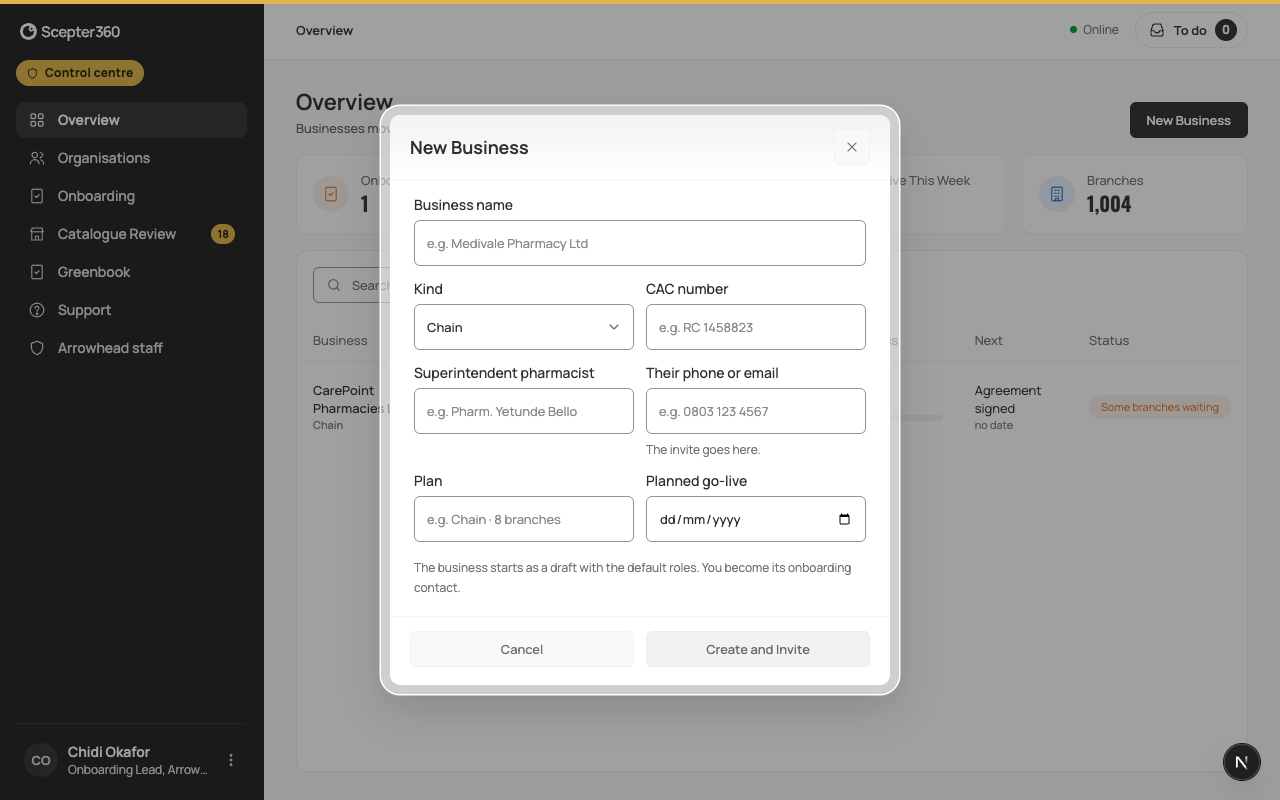Open the To do inbox button
The height and width of the screenshot is (800, 1280).
1191,30
